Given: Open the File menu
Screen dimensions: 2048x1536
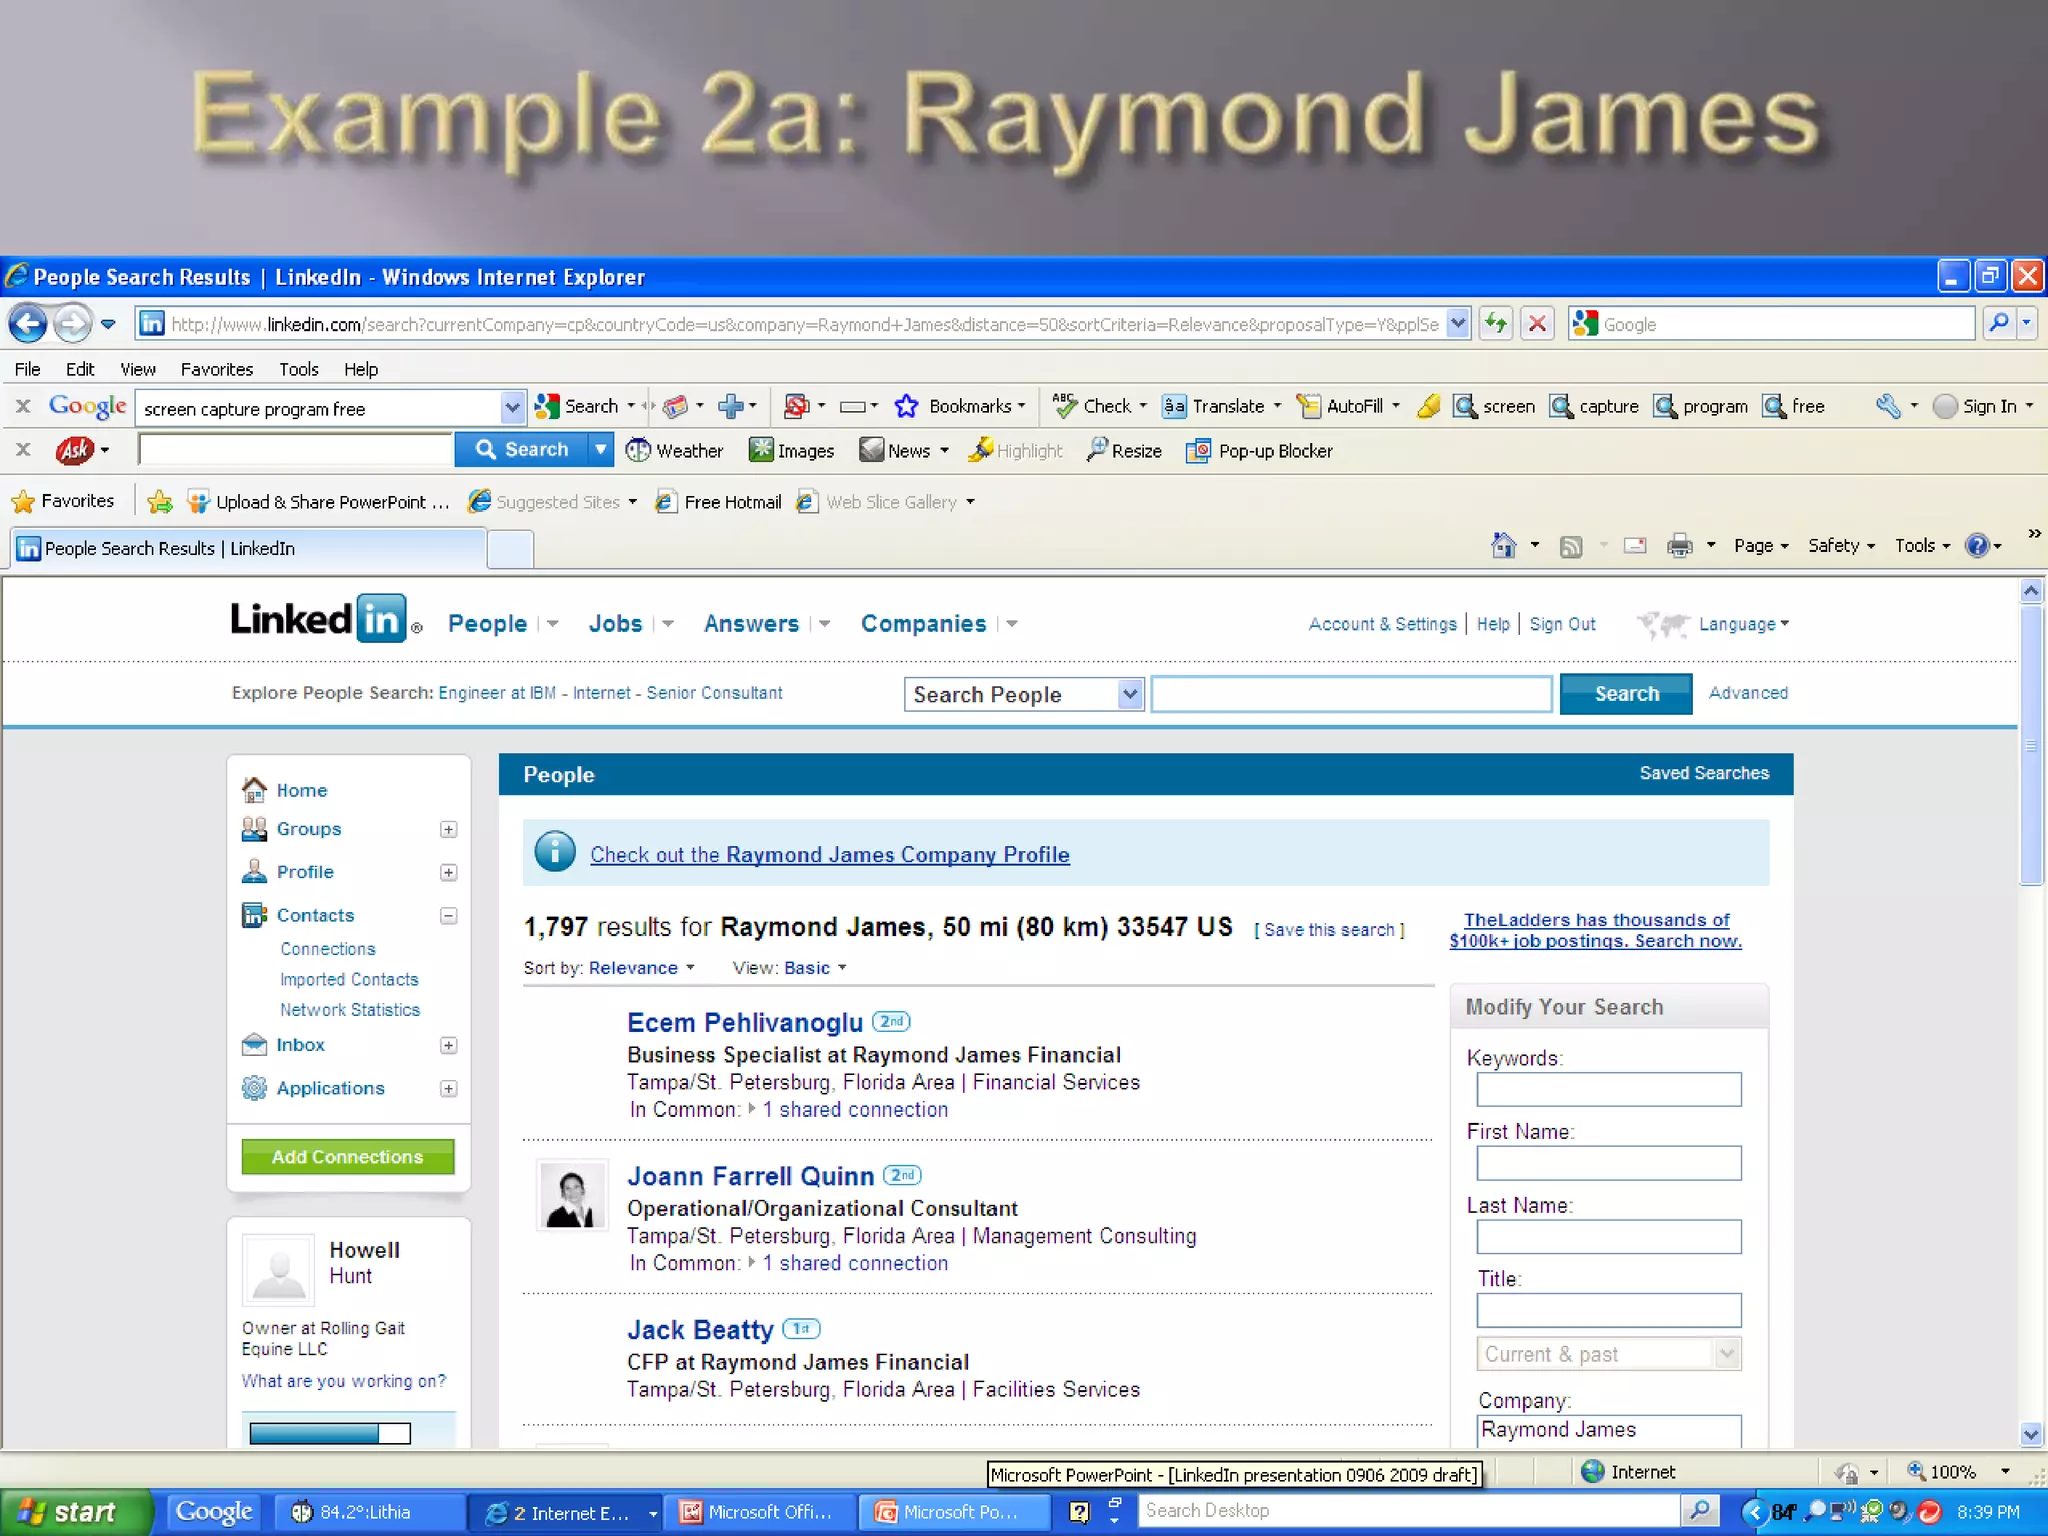Looking at the screenshot, I should pyautogui.click(x=27, y=368).
